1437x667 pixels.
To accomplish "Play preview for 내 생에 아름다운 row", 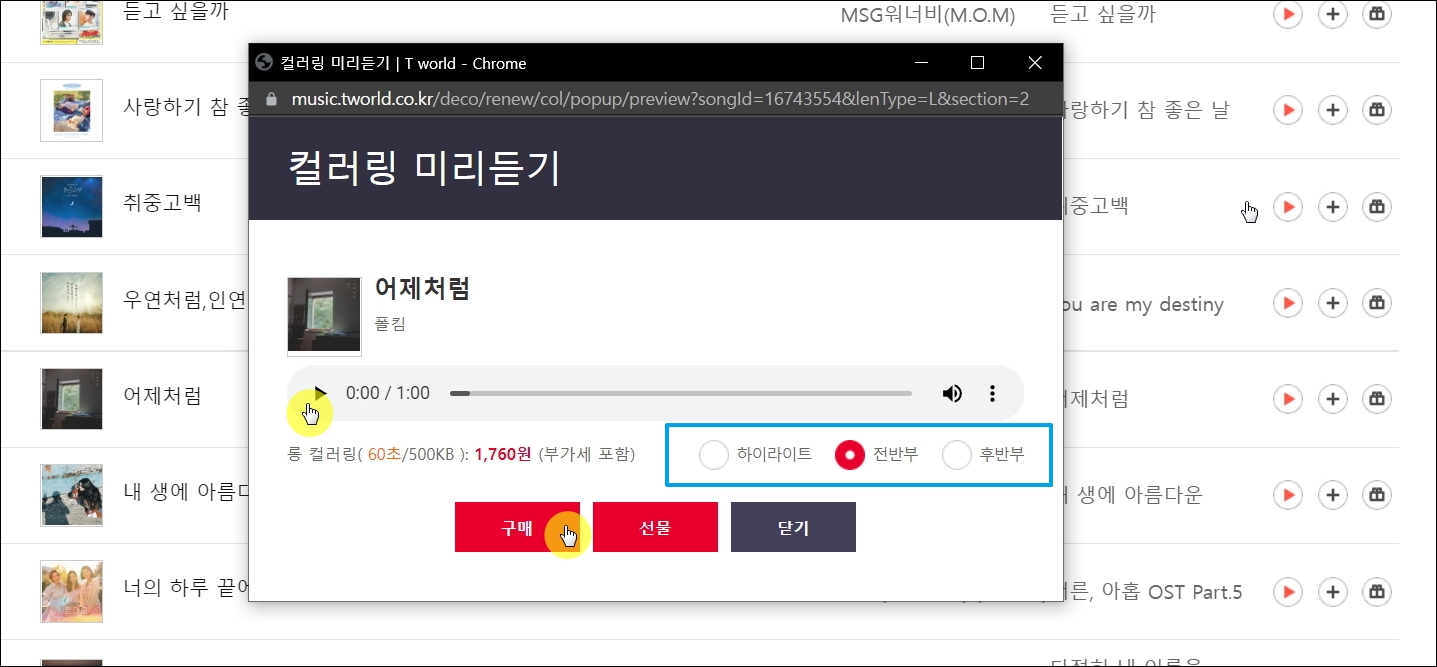I will point(1288,495).
